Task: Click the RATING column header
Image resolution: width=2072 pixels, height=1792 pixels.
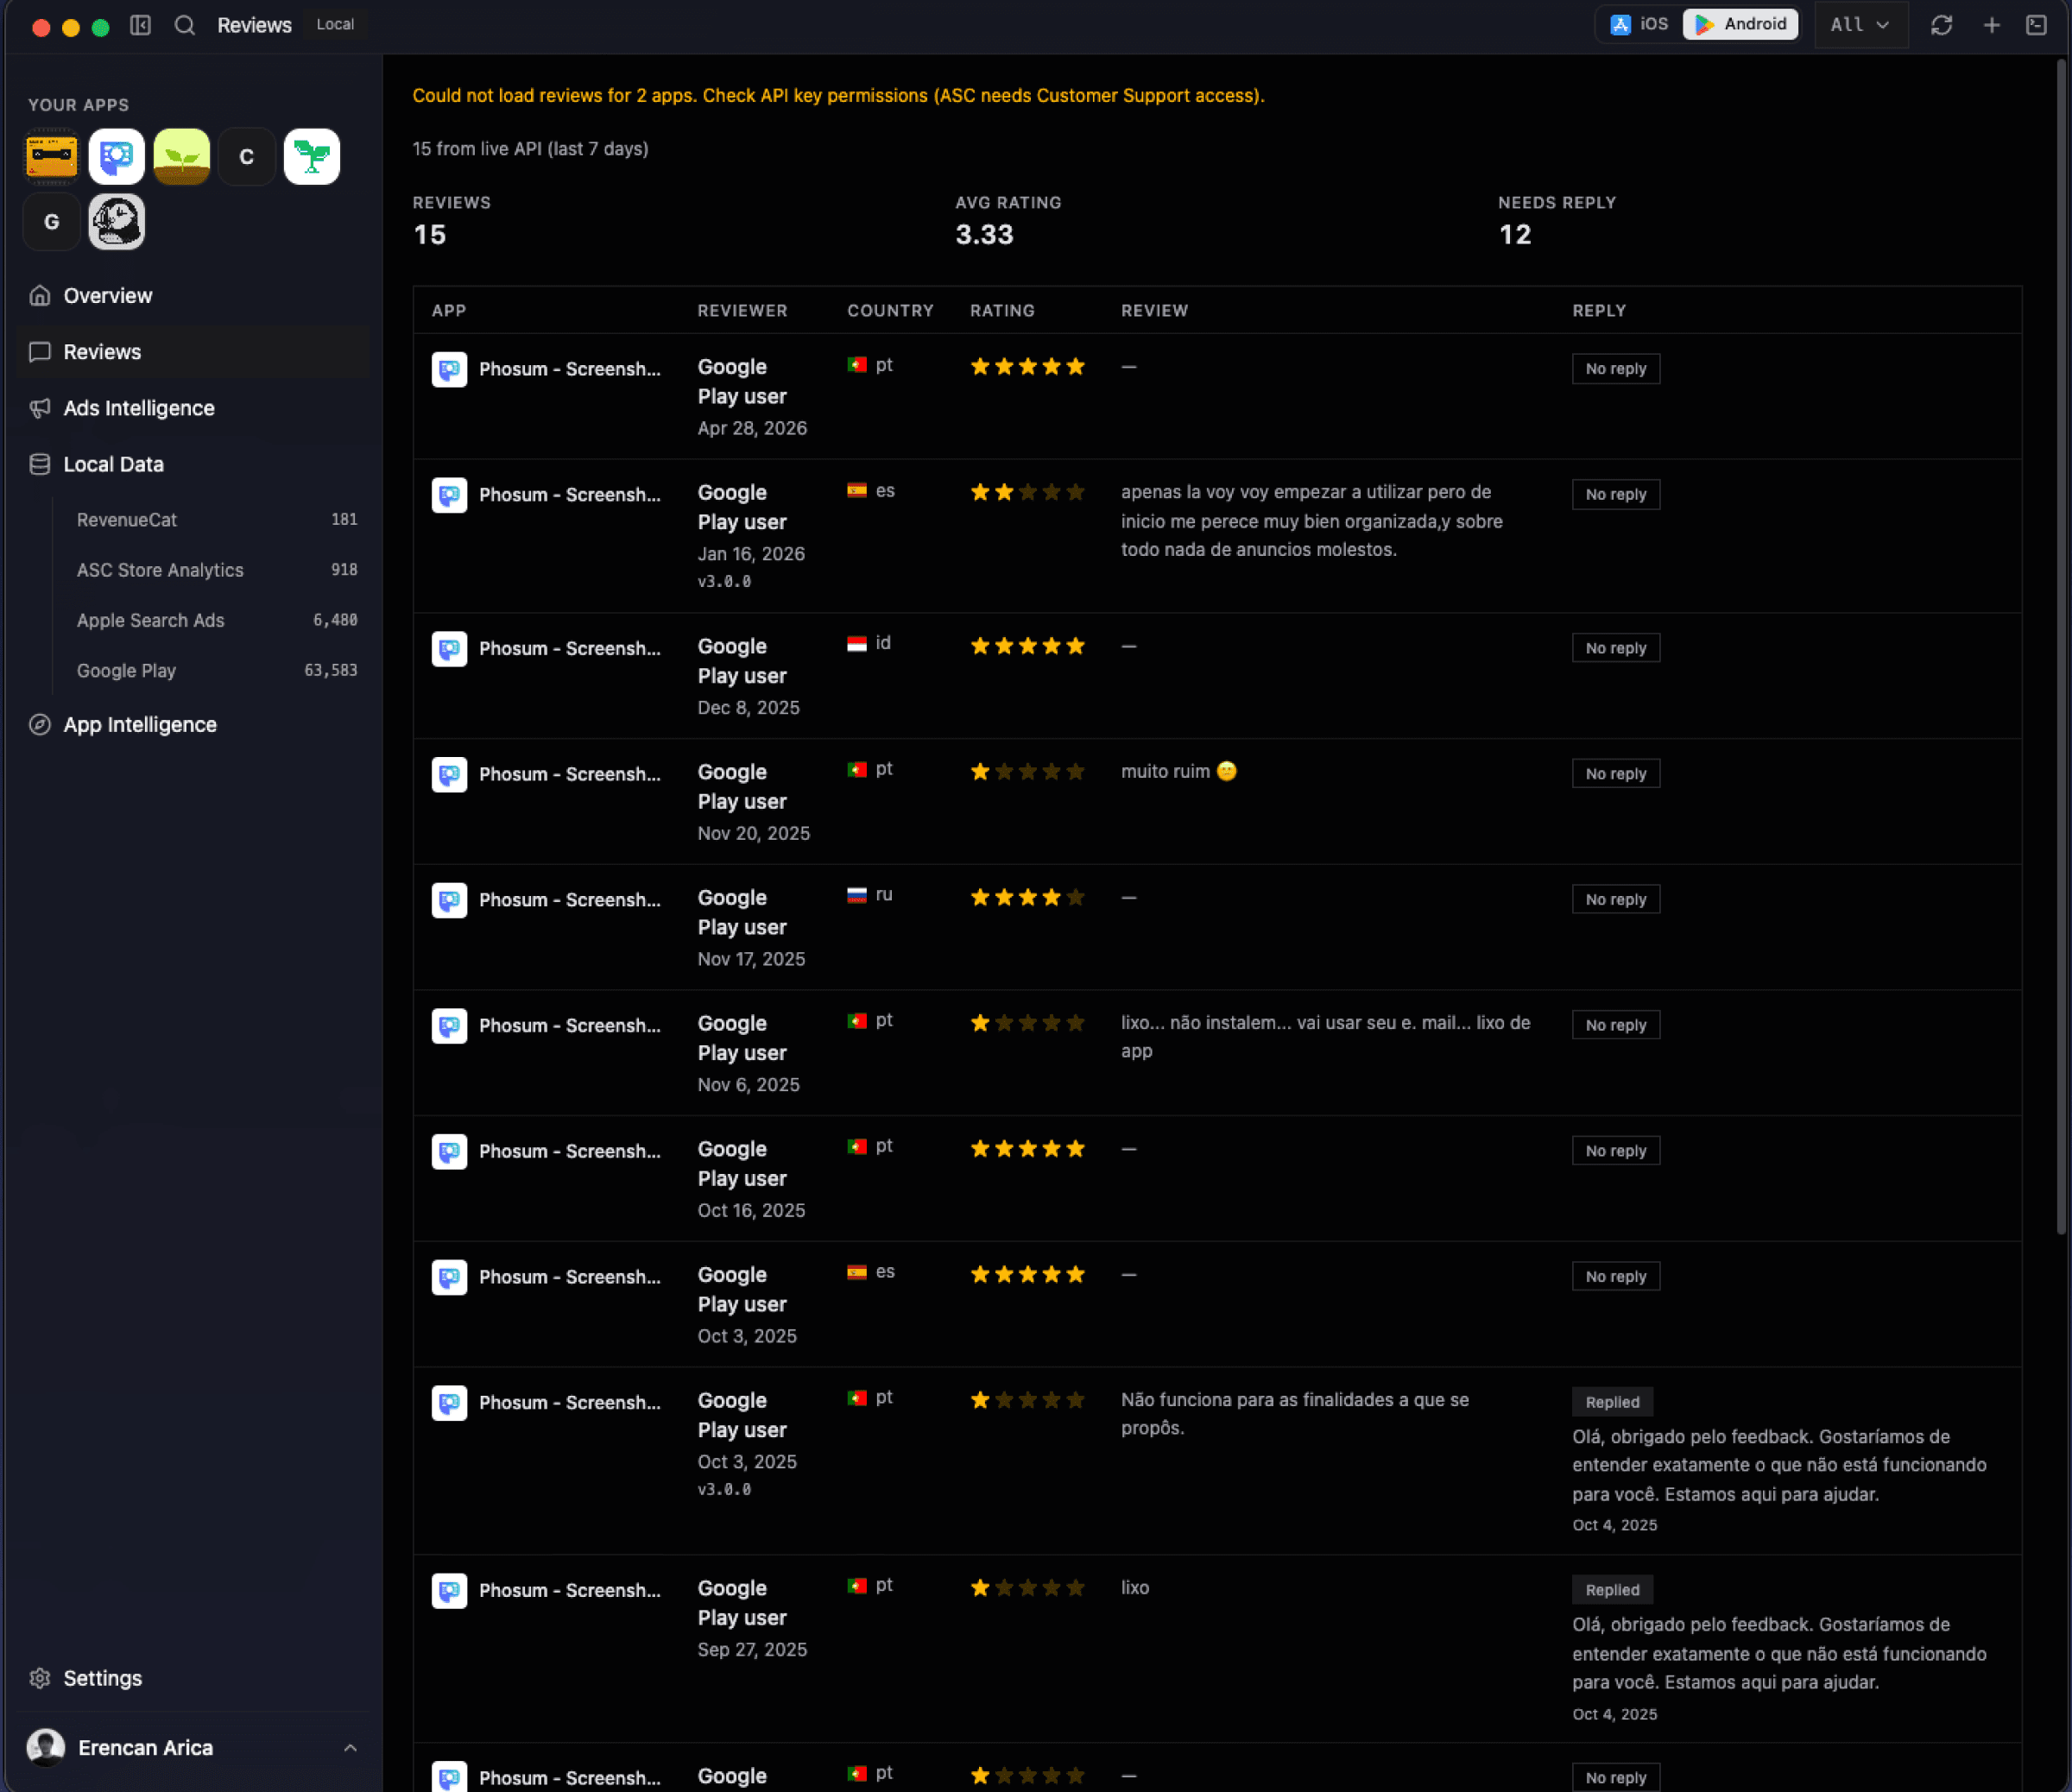Action: tap(1002, 311)
